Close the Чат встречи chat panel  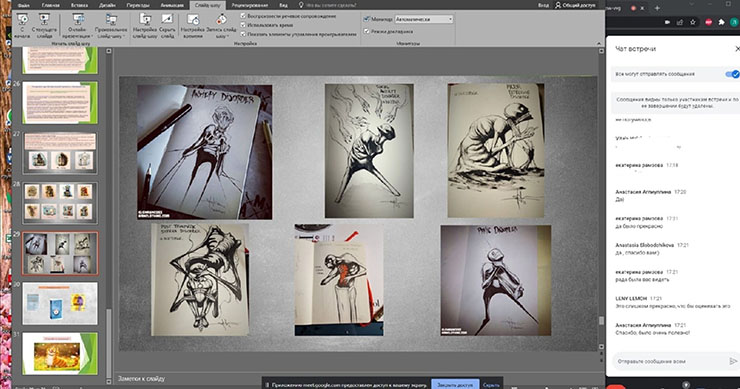click(737, 49)
